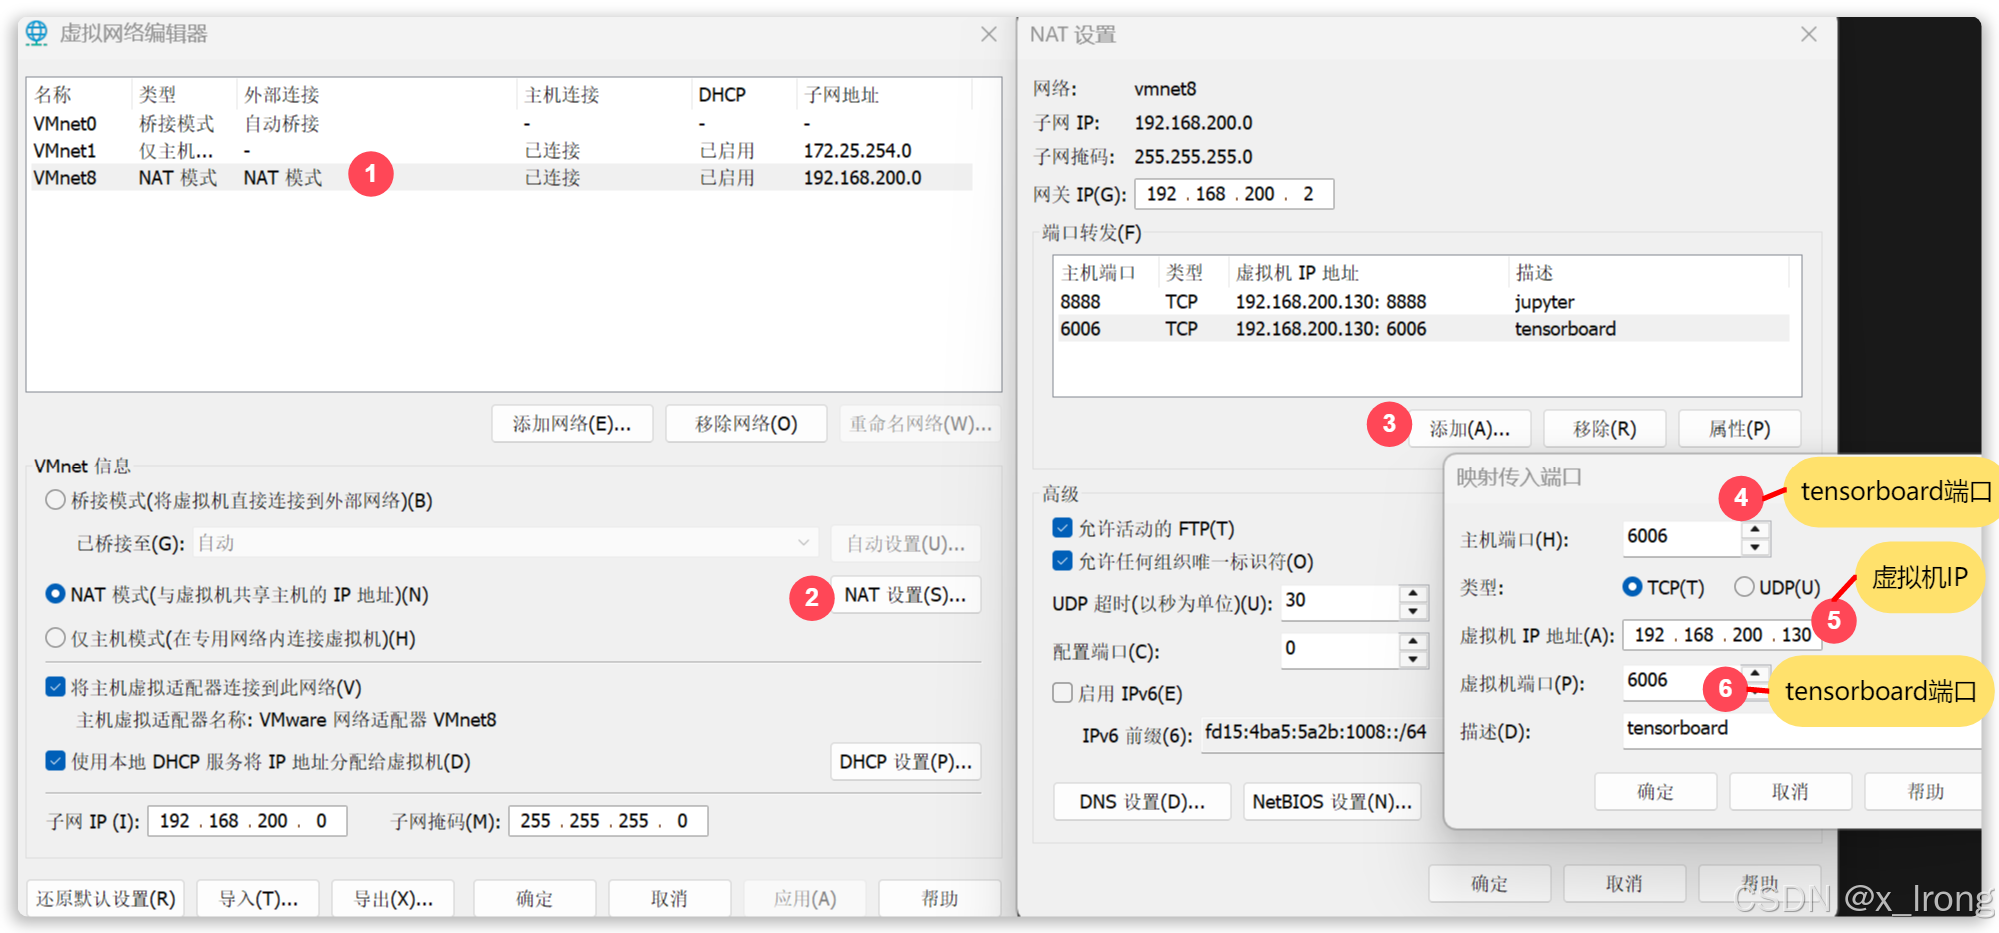Click 取消 in NAT 设置 window

(1624, 883)
